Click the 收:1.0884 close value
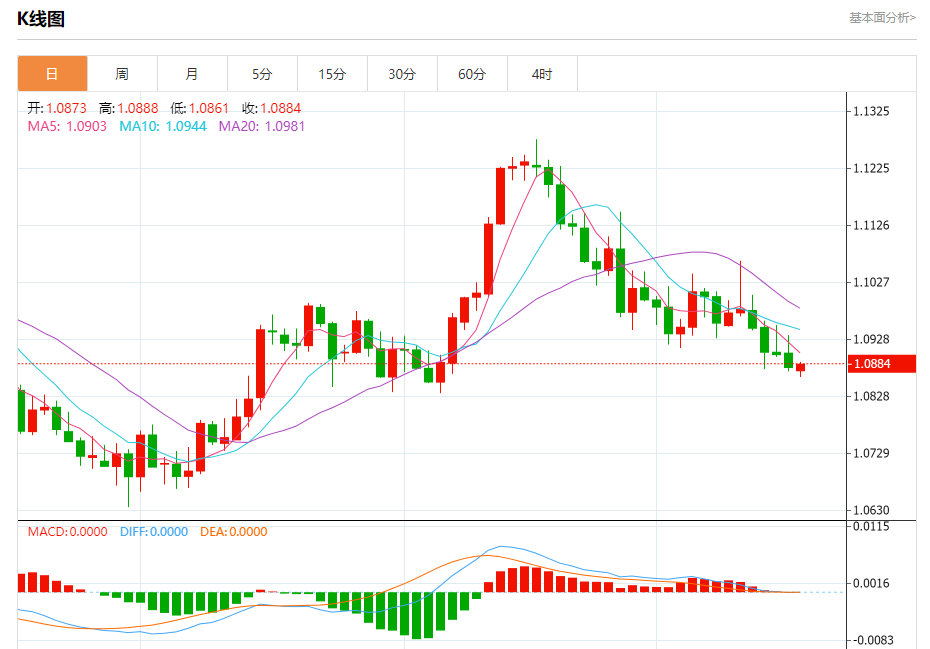Viewport: 930px width, 649px height. 272,108
